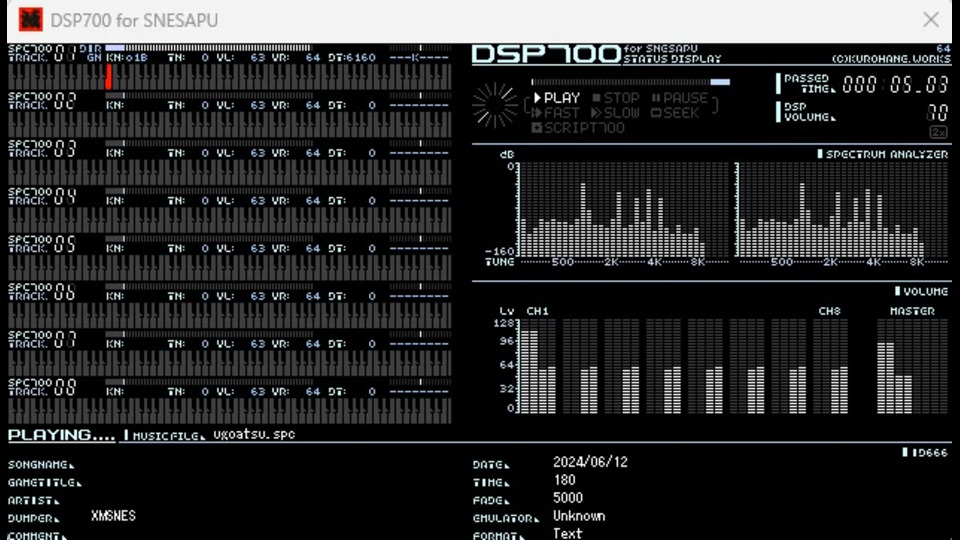Image resolution: width=960 pixels, height=540 pixels.
Task: Click SPC700 track 04 label
Action: click(x=42, y=197)
